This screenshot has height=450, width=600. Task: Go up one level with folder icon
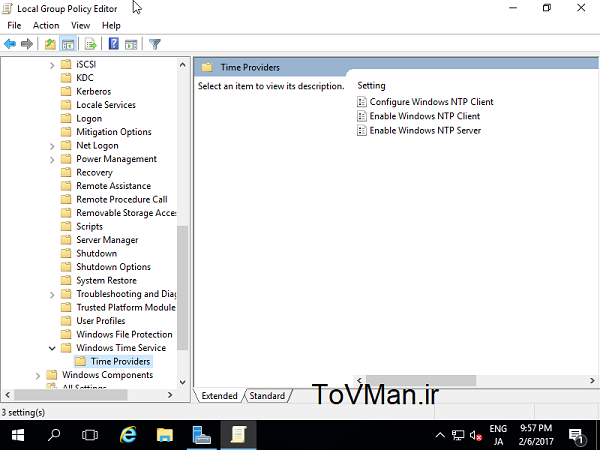[50, 44]
